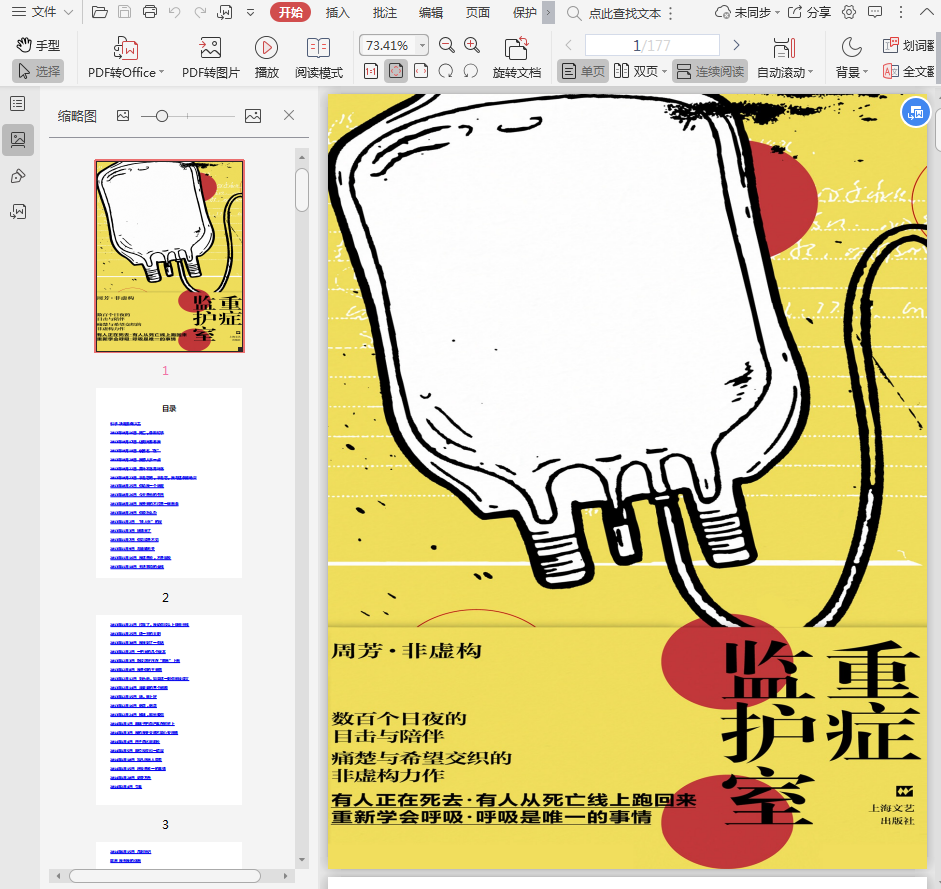Go to previous page arrow
The height and width of the screenshot is (889, 941).
pyautogui.click(x=568, y=45)
